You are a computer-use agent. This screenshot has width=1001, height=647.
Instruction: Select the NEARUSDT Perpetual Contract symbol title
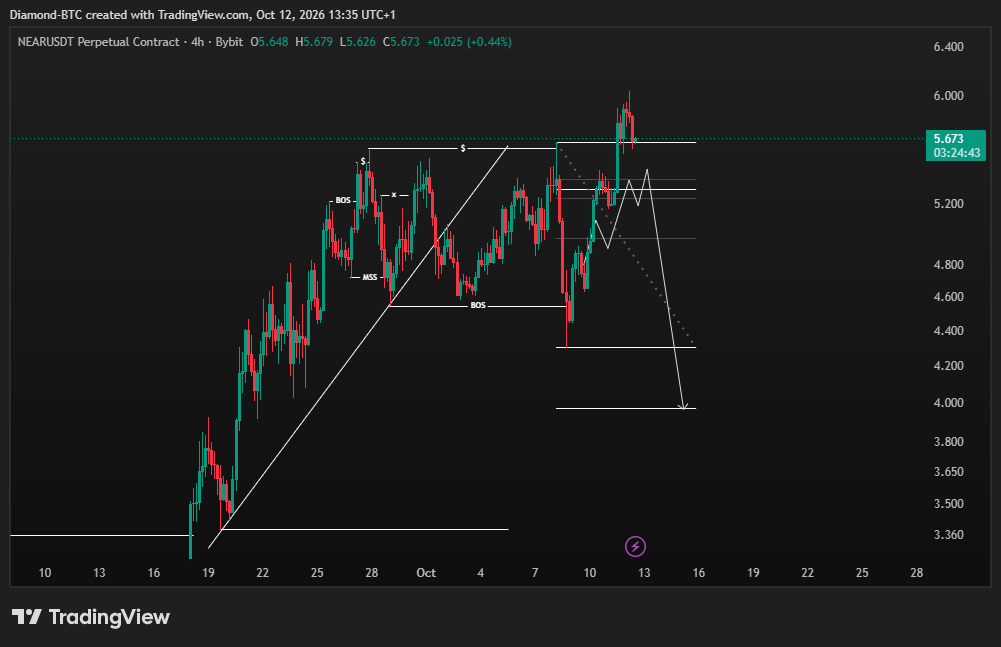click(x=98, y=42)
